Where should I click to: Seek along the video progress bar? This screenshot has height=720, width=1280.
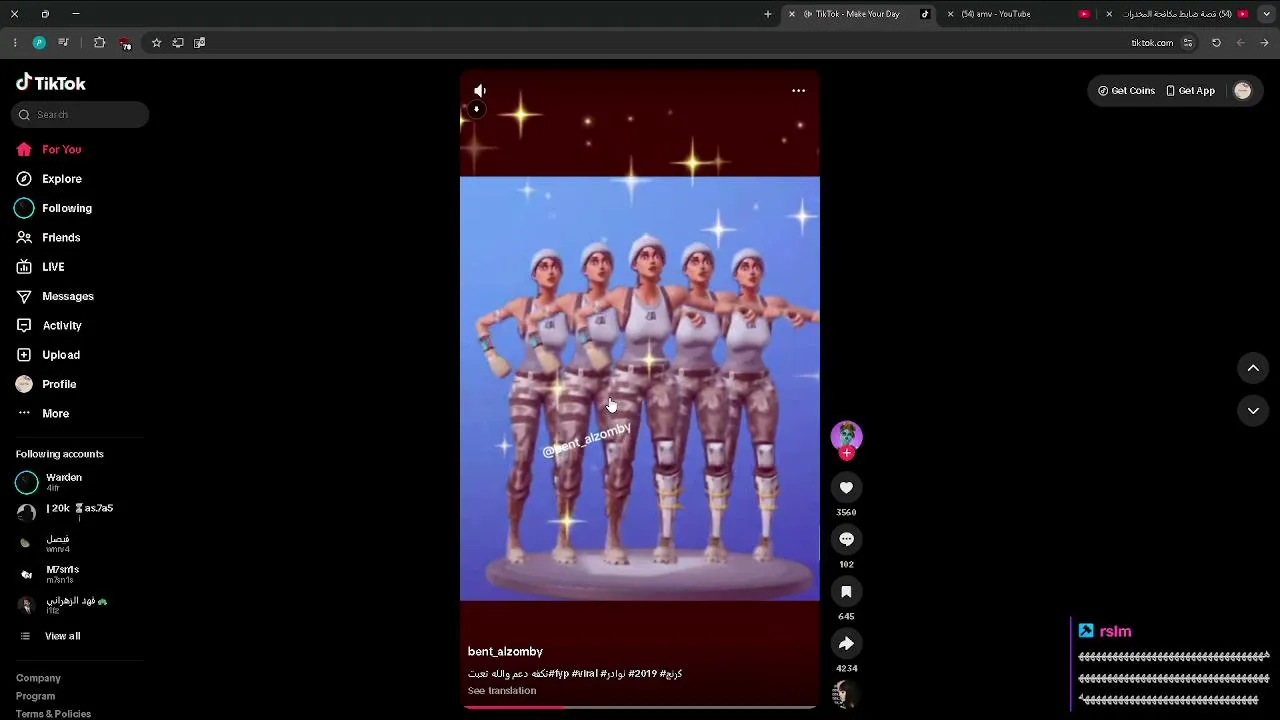pos(640,707)
